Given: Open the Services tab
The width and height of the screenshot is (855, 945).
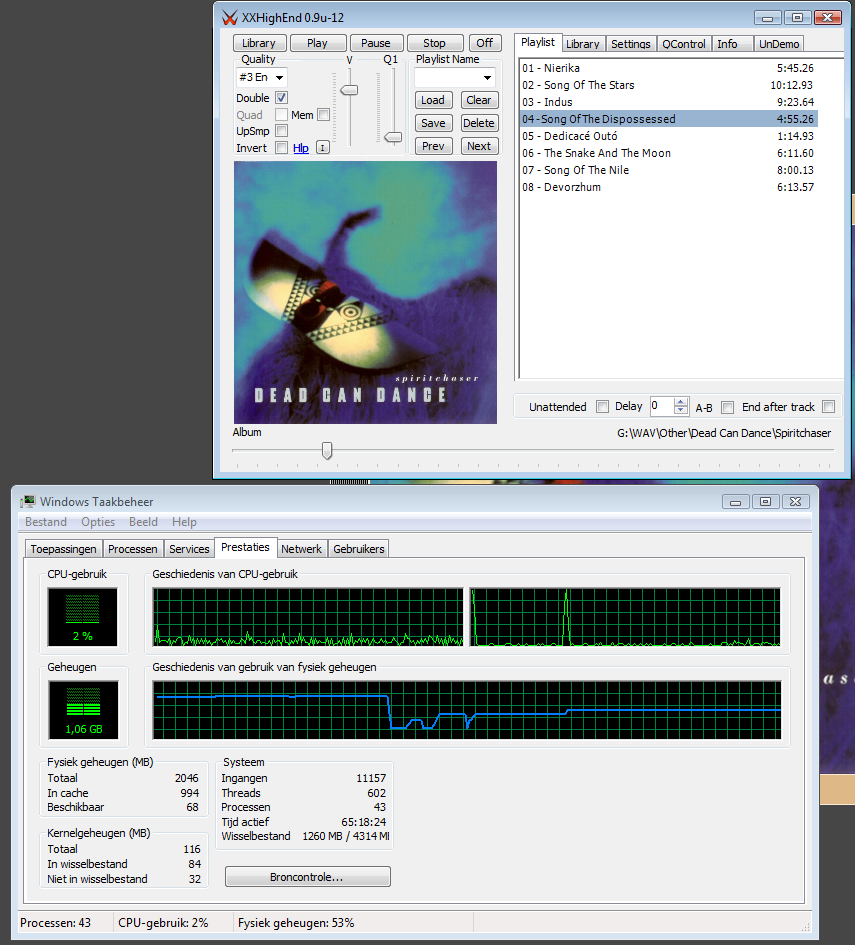Looking at the screenshot, I should click(189, 549).
